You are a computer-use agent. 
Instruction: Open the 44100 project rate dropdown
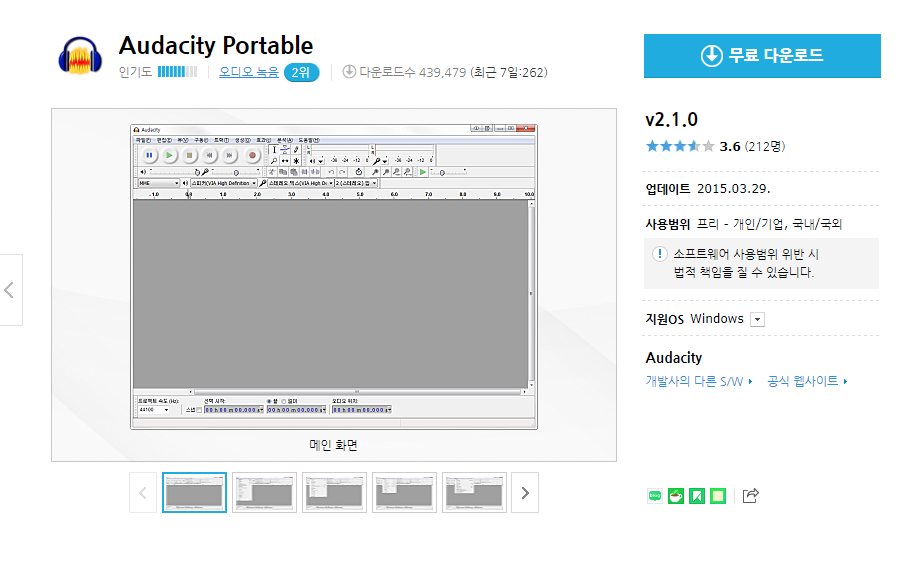pyautogui.click(x=154, y=410)
